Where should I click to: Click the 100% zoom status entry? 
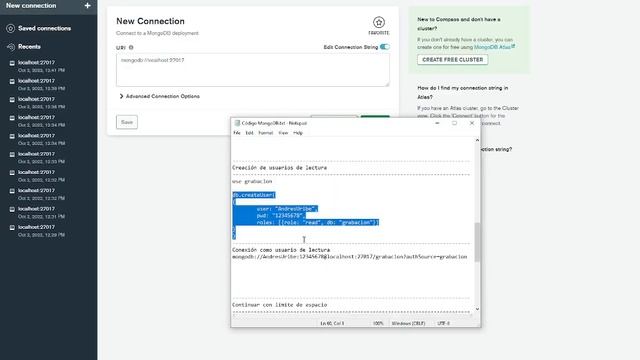click(x=378, y=323)
